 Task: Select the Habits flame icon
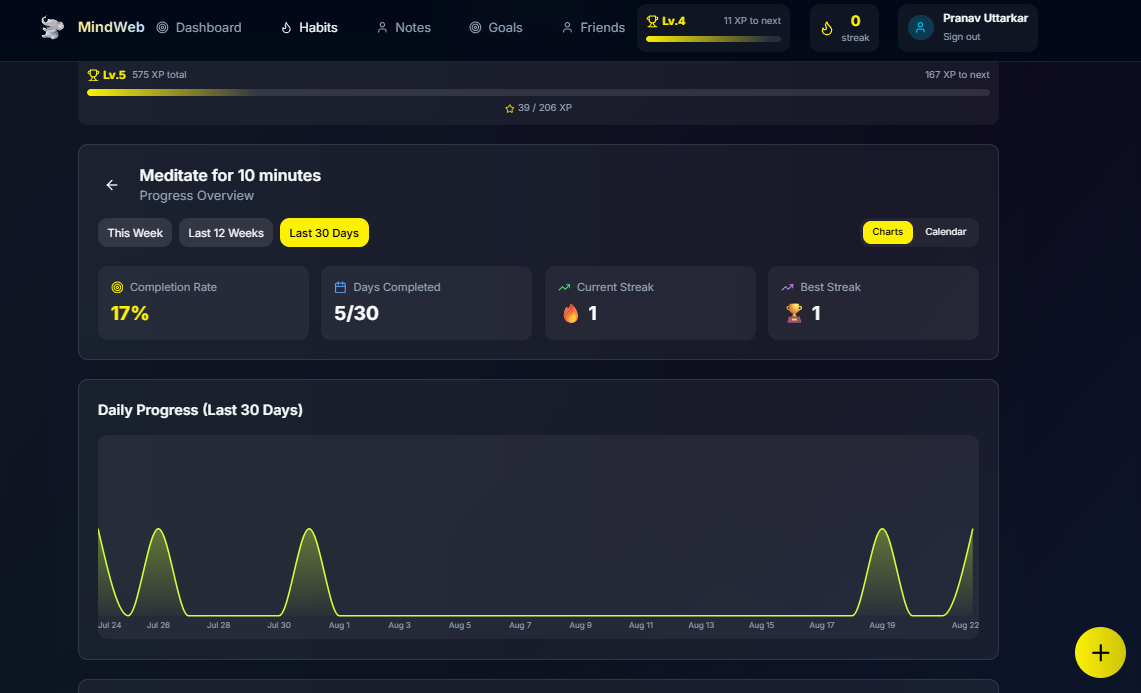(285, 27)
